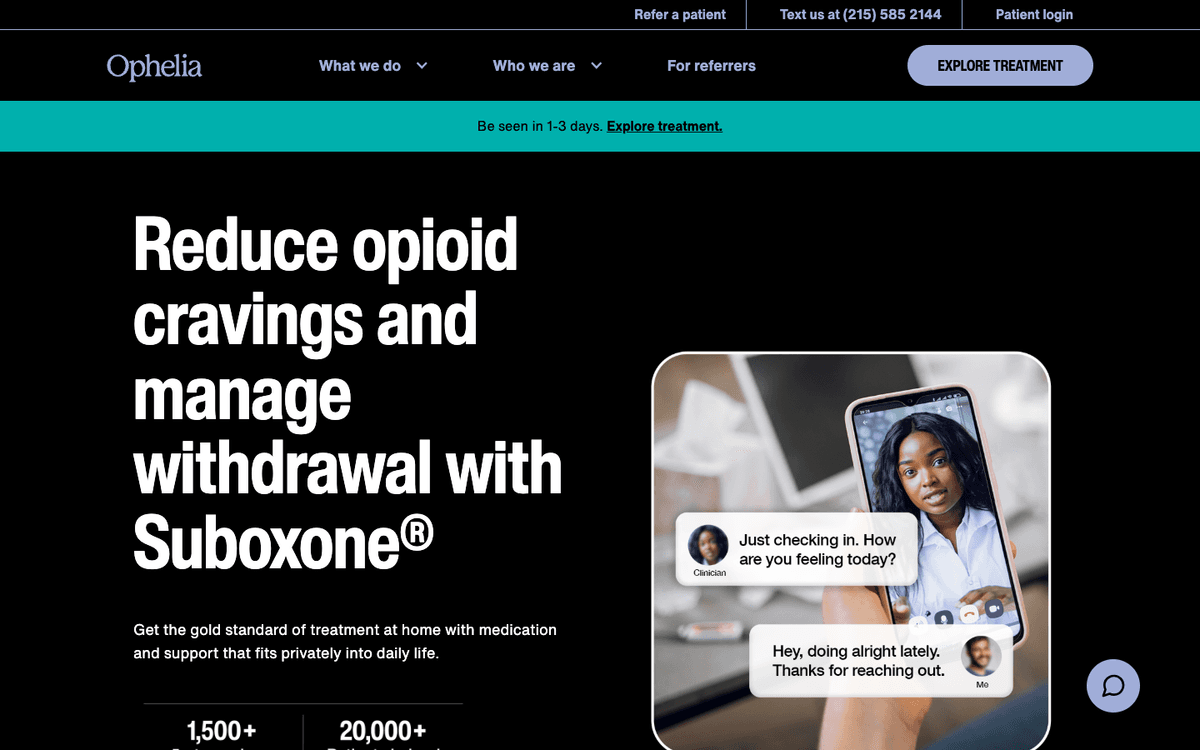
Task: Click the end call icon on phone
Action: tap(968, 612)
